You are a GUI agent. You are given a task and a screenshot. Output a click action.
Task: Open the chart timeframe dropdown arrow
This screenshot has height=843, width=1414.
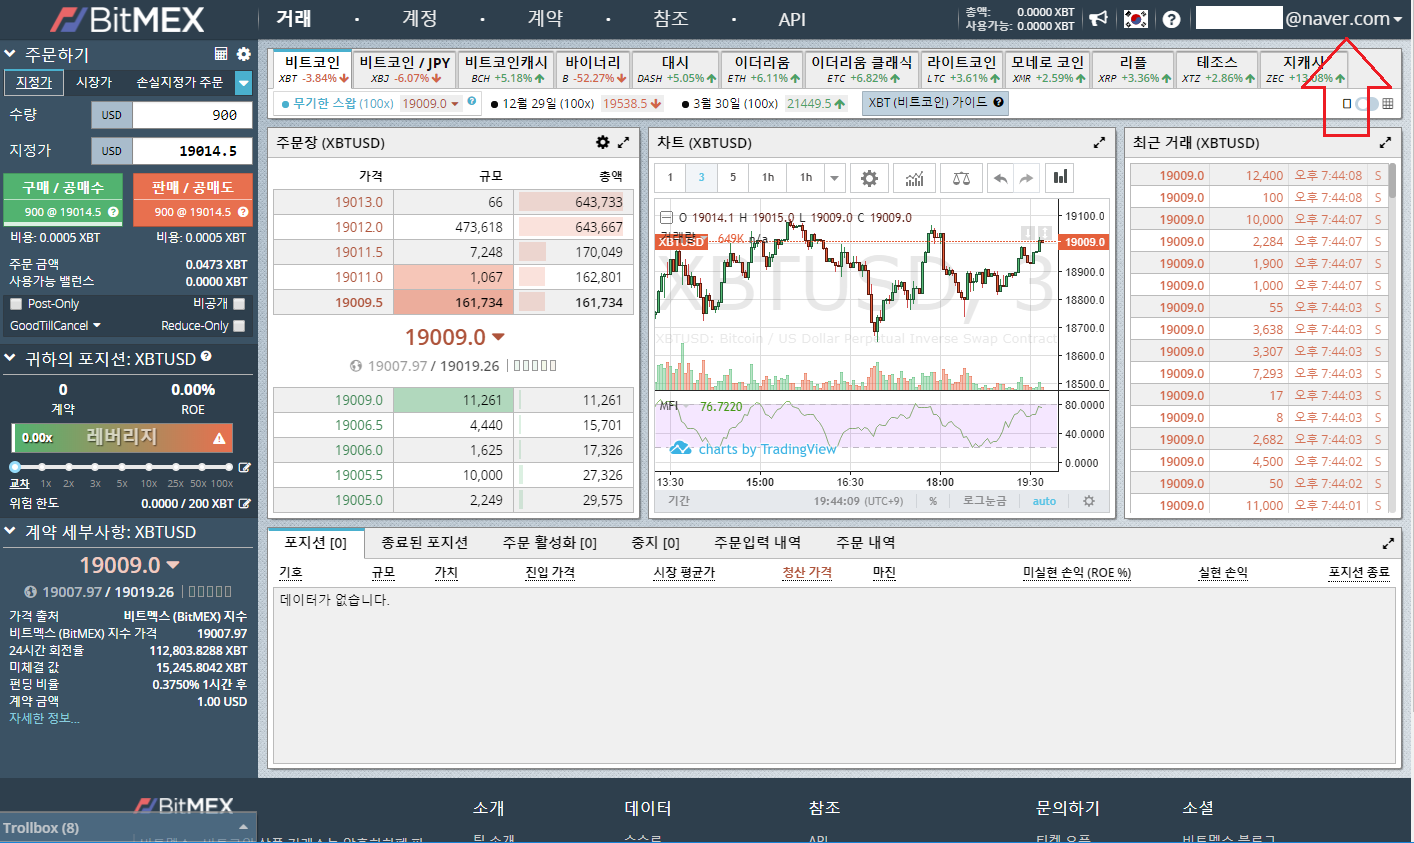tap(835, 178)
